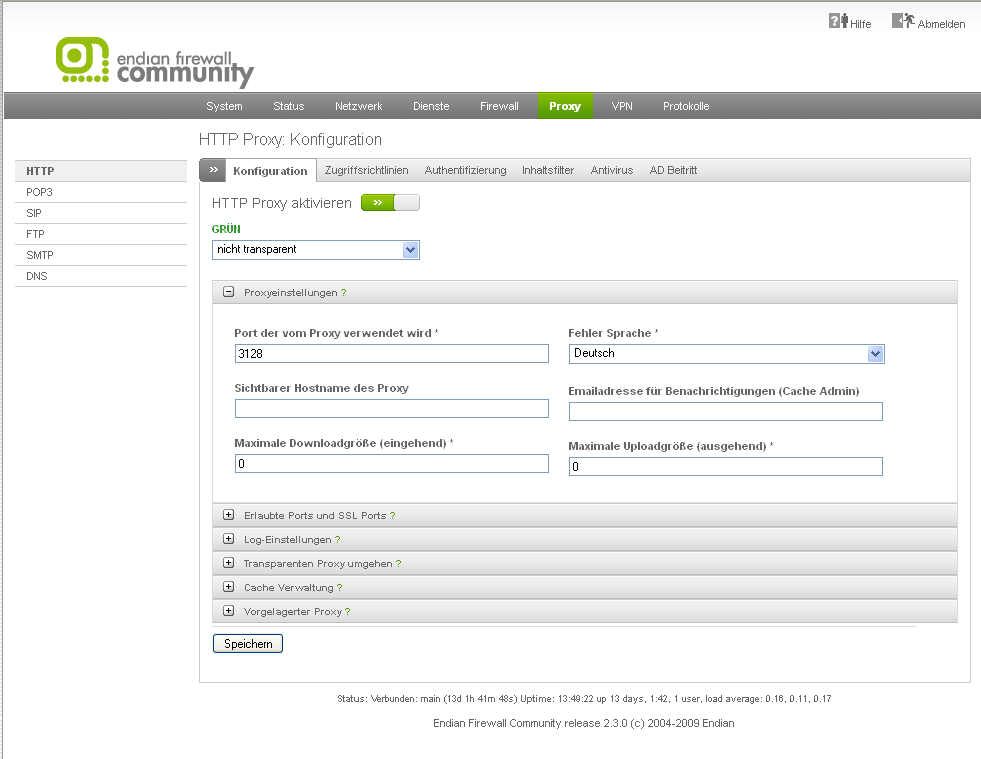This screenshot has width=981, height=759.
Task: Click the Abmelden logout icon
Action: click(903, 21)
